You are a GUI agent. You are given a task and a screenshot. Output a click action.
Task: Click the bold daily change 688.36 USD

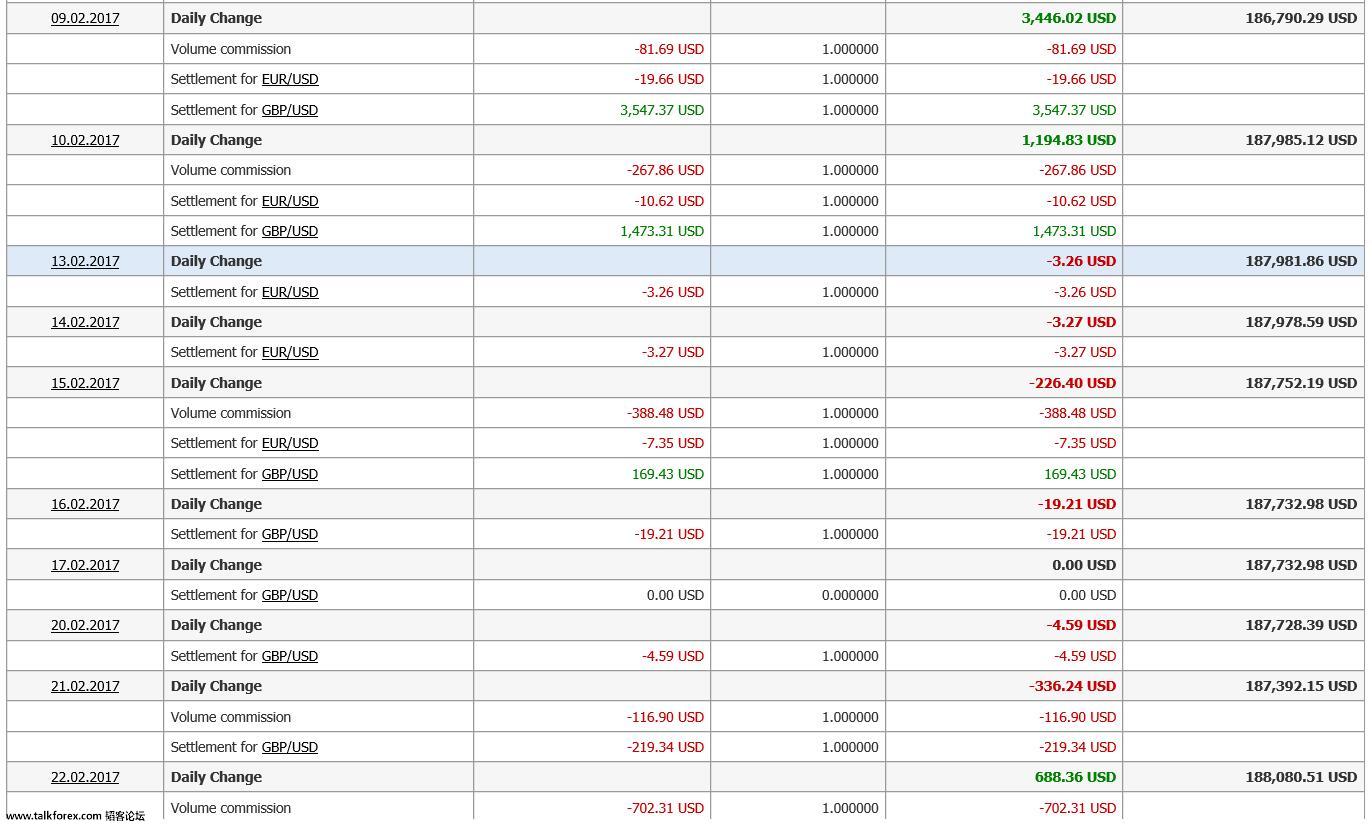[x=1076, y=777]
